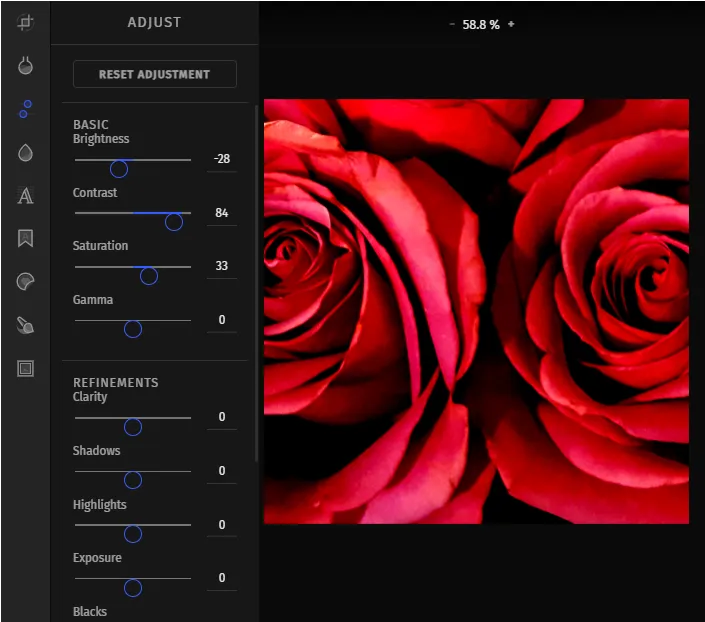Click the Gamma value field 0
Viewport: 705px width, 622px height.
[222, 320]
